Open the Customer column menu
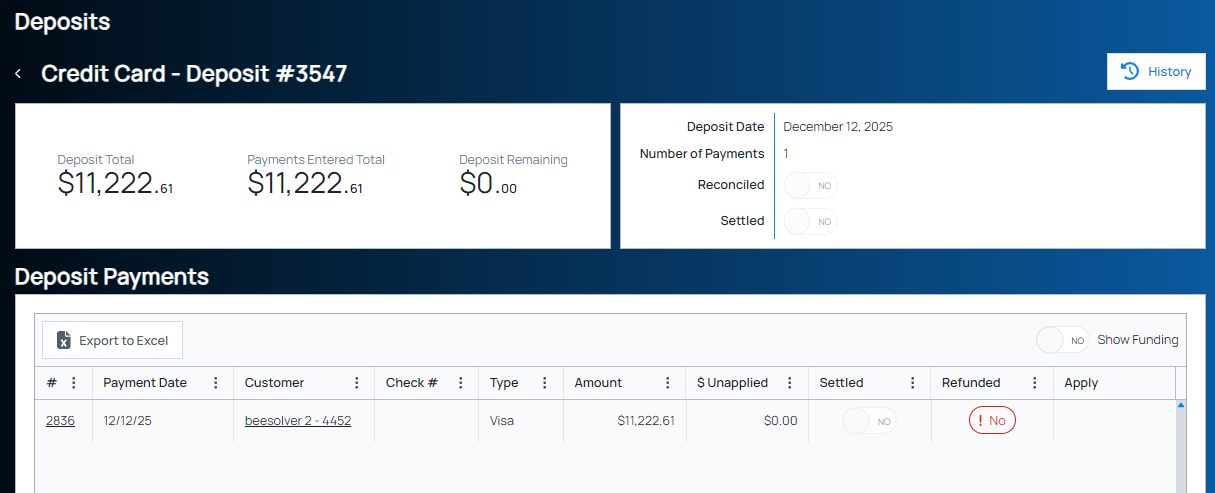The width and height of the screenshot is (1215, 493). [x=357, y=383]
